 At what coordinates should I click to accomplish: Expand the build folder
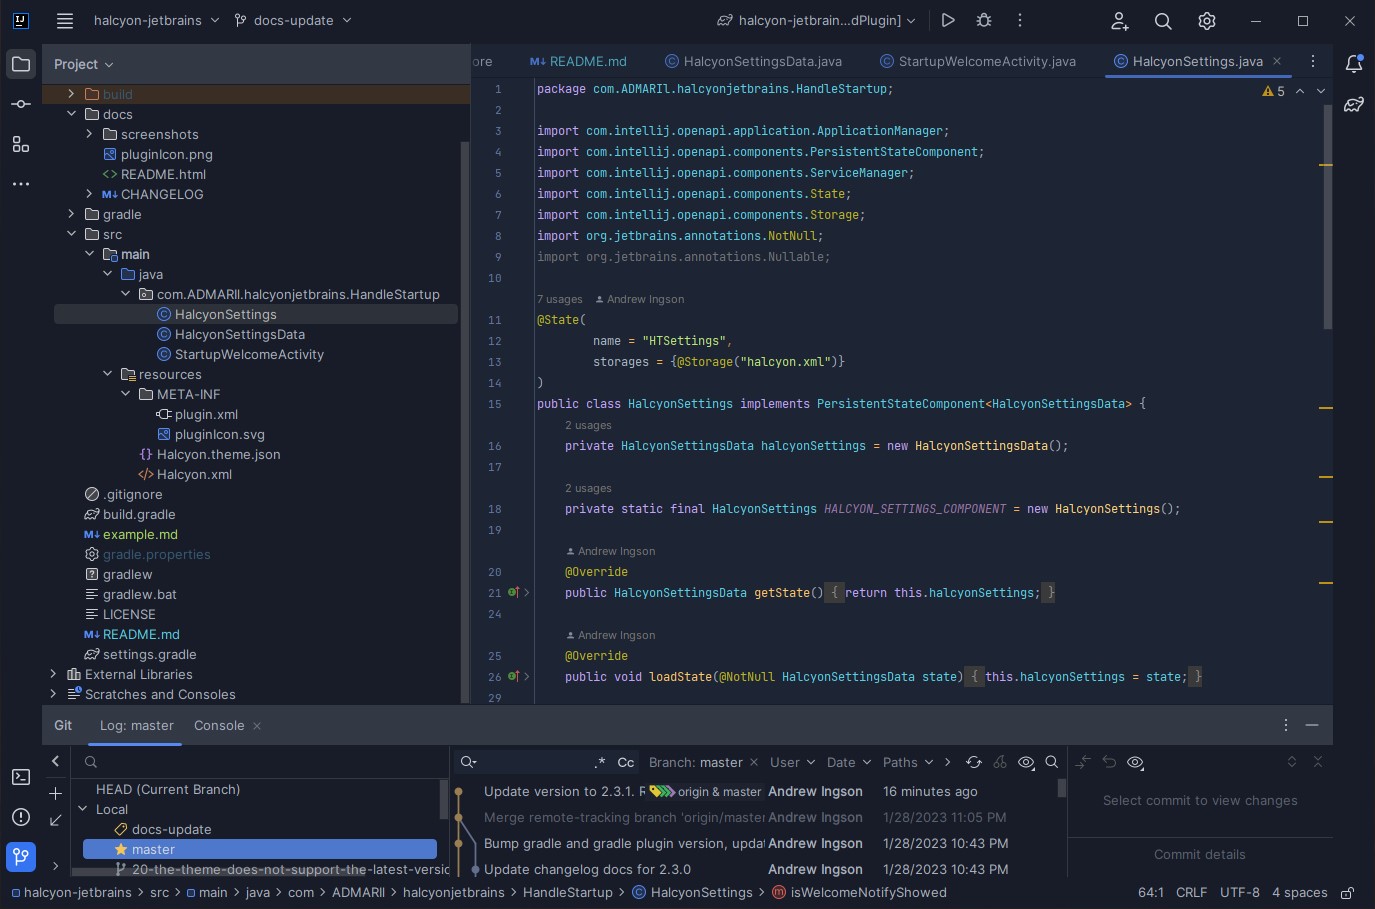tap(71, 94)
